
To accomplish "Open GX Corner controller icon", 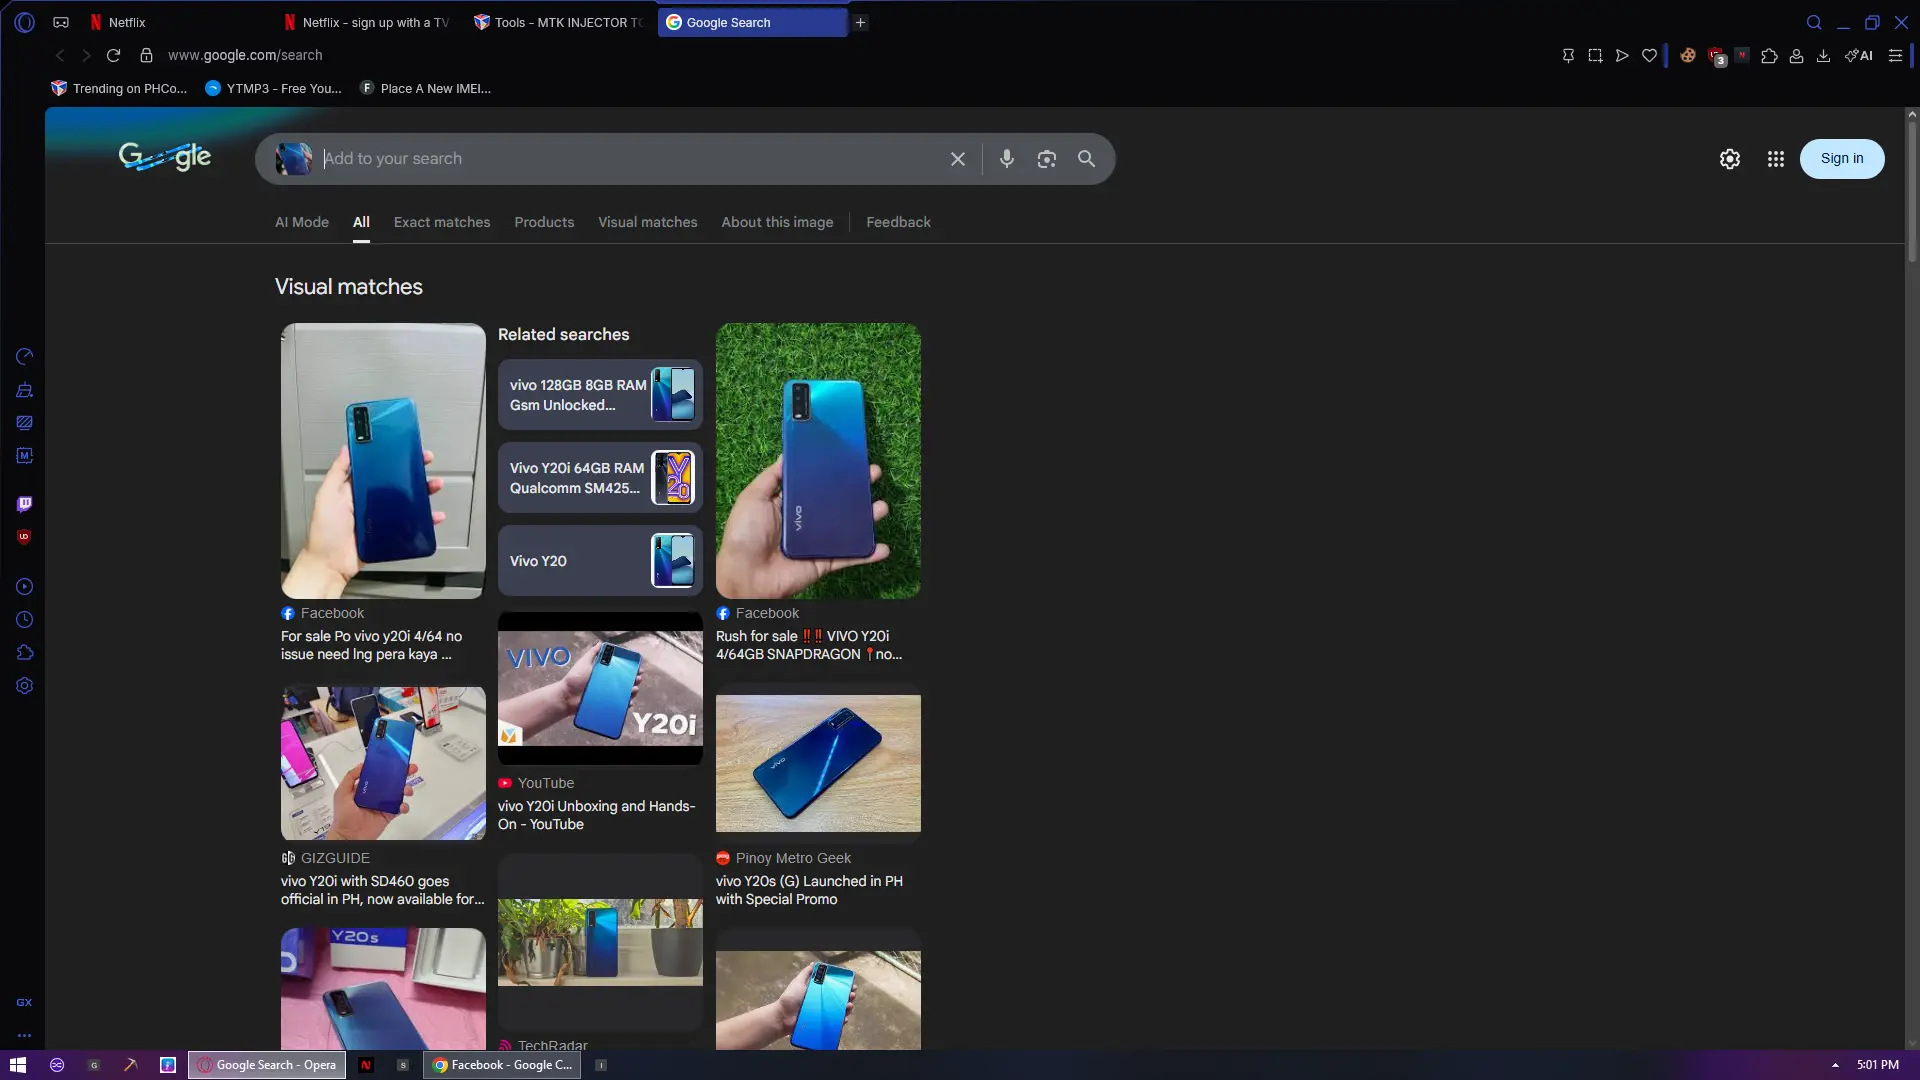I will click(x=61, y=22).
